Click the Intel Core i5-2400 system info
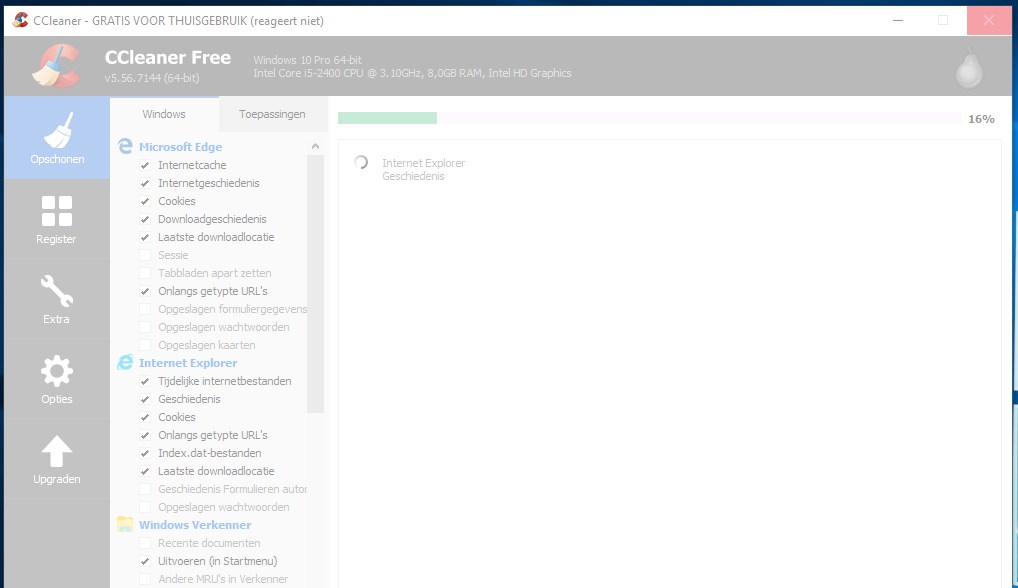 pyautogui.click(x=412, y=73)
